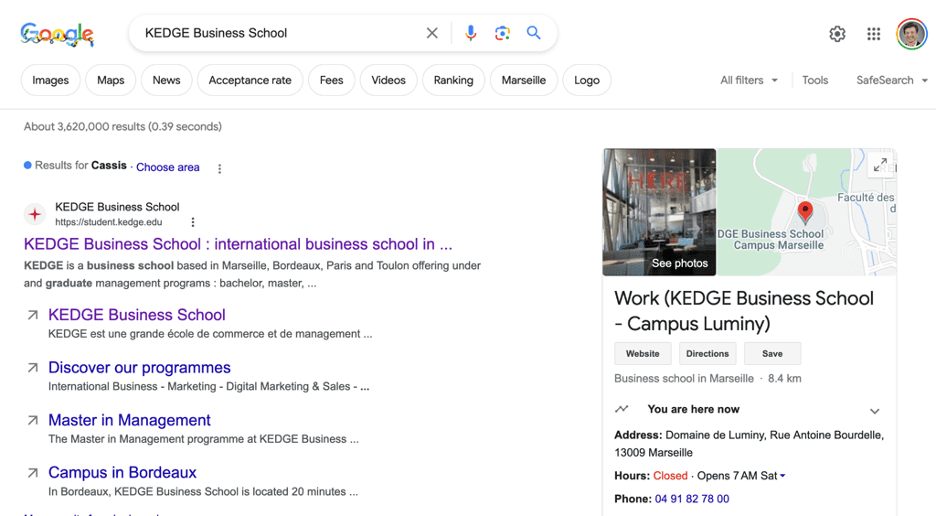Clear the search box with X icon
The image size is (936, 516).
tap(432, 33)
